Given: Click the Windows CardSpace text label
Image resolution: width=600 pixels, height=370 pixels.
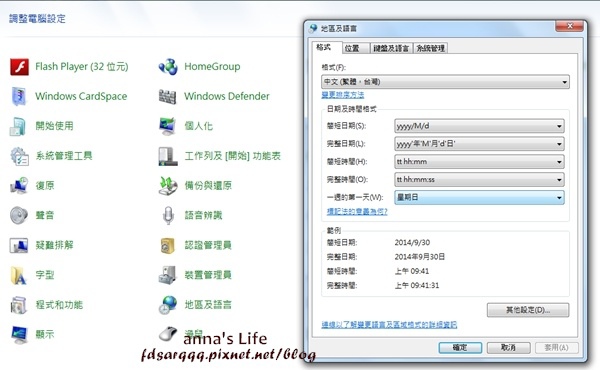Looking at the screenshot, I should (81, 96).
